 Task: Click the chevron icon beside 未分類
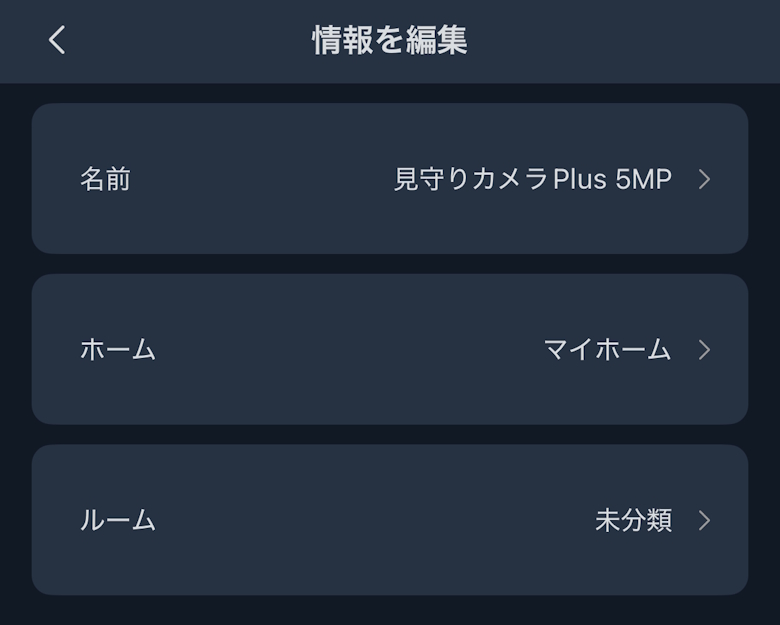tap(704, 520)
